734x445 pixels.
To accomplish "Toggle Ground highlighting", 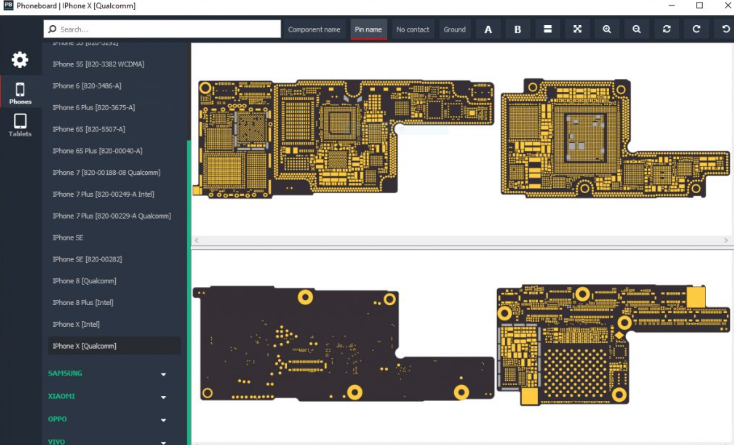I will (455, 29).
